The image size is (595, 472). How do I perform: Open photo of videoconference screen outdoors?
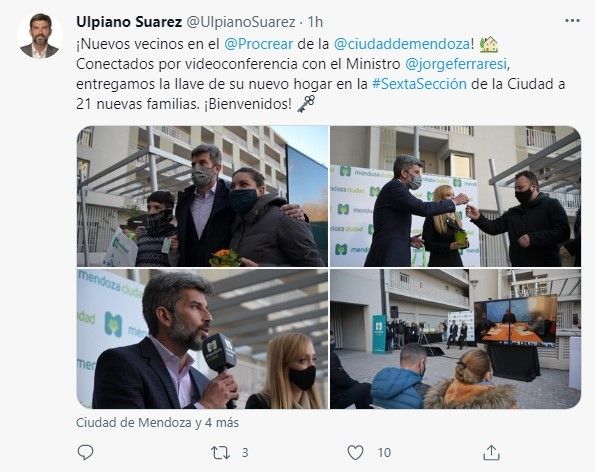[x=455, y=339]
